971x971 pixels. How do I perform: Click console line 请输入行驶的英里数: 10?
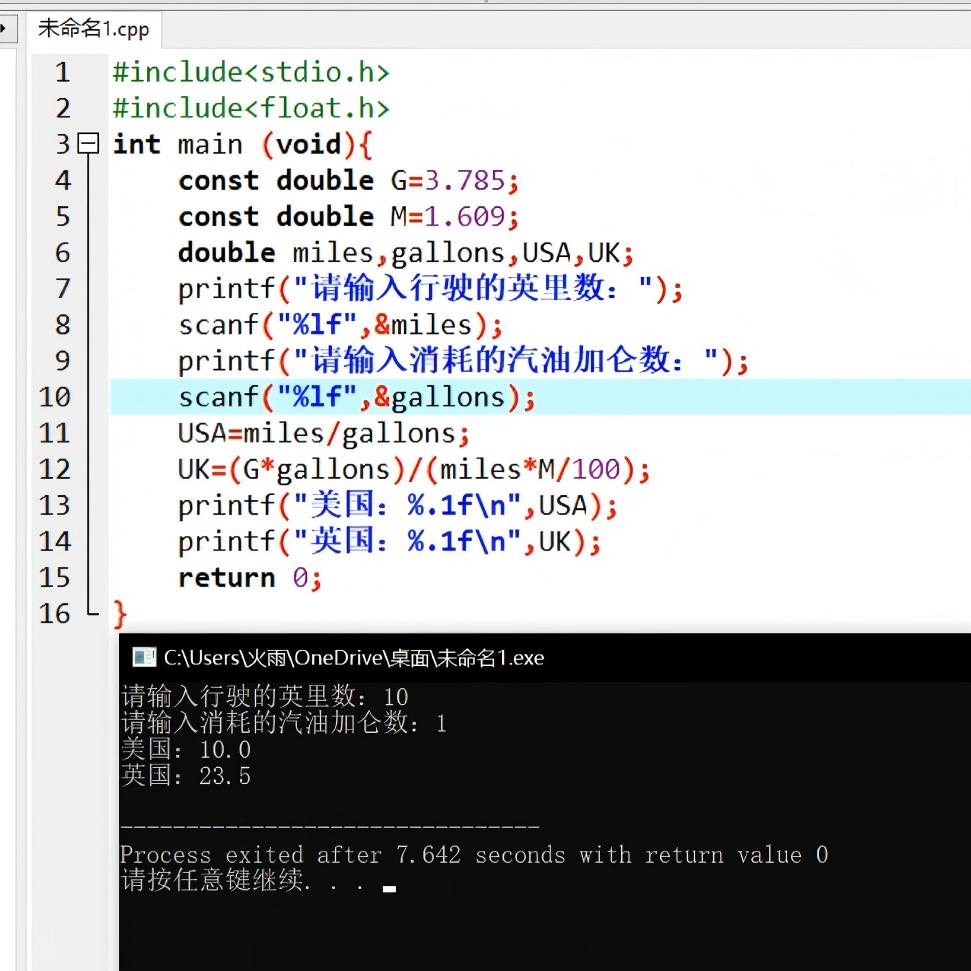[265, 697]
